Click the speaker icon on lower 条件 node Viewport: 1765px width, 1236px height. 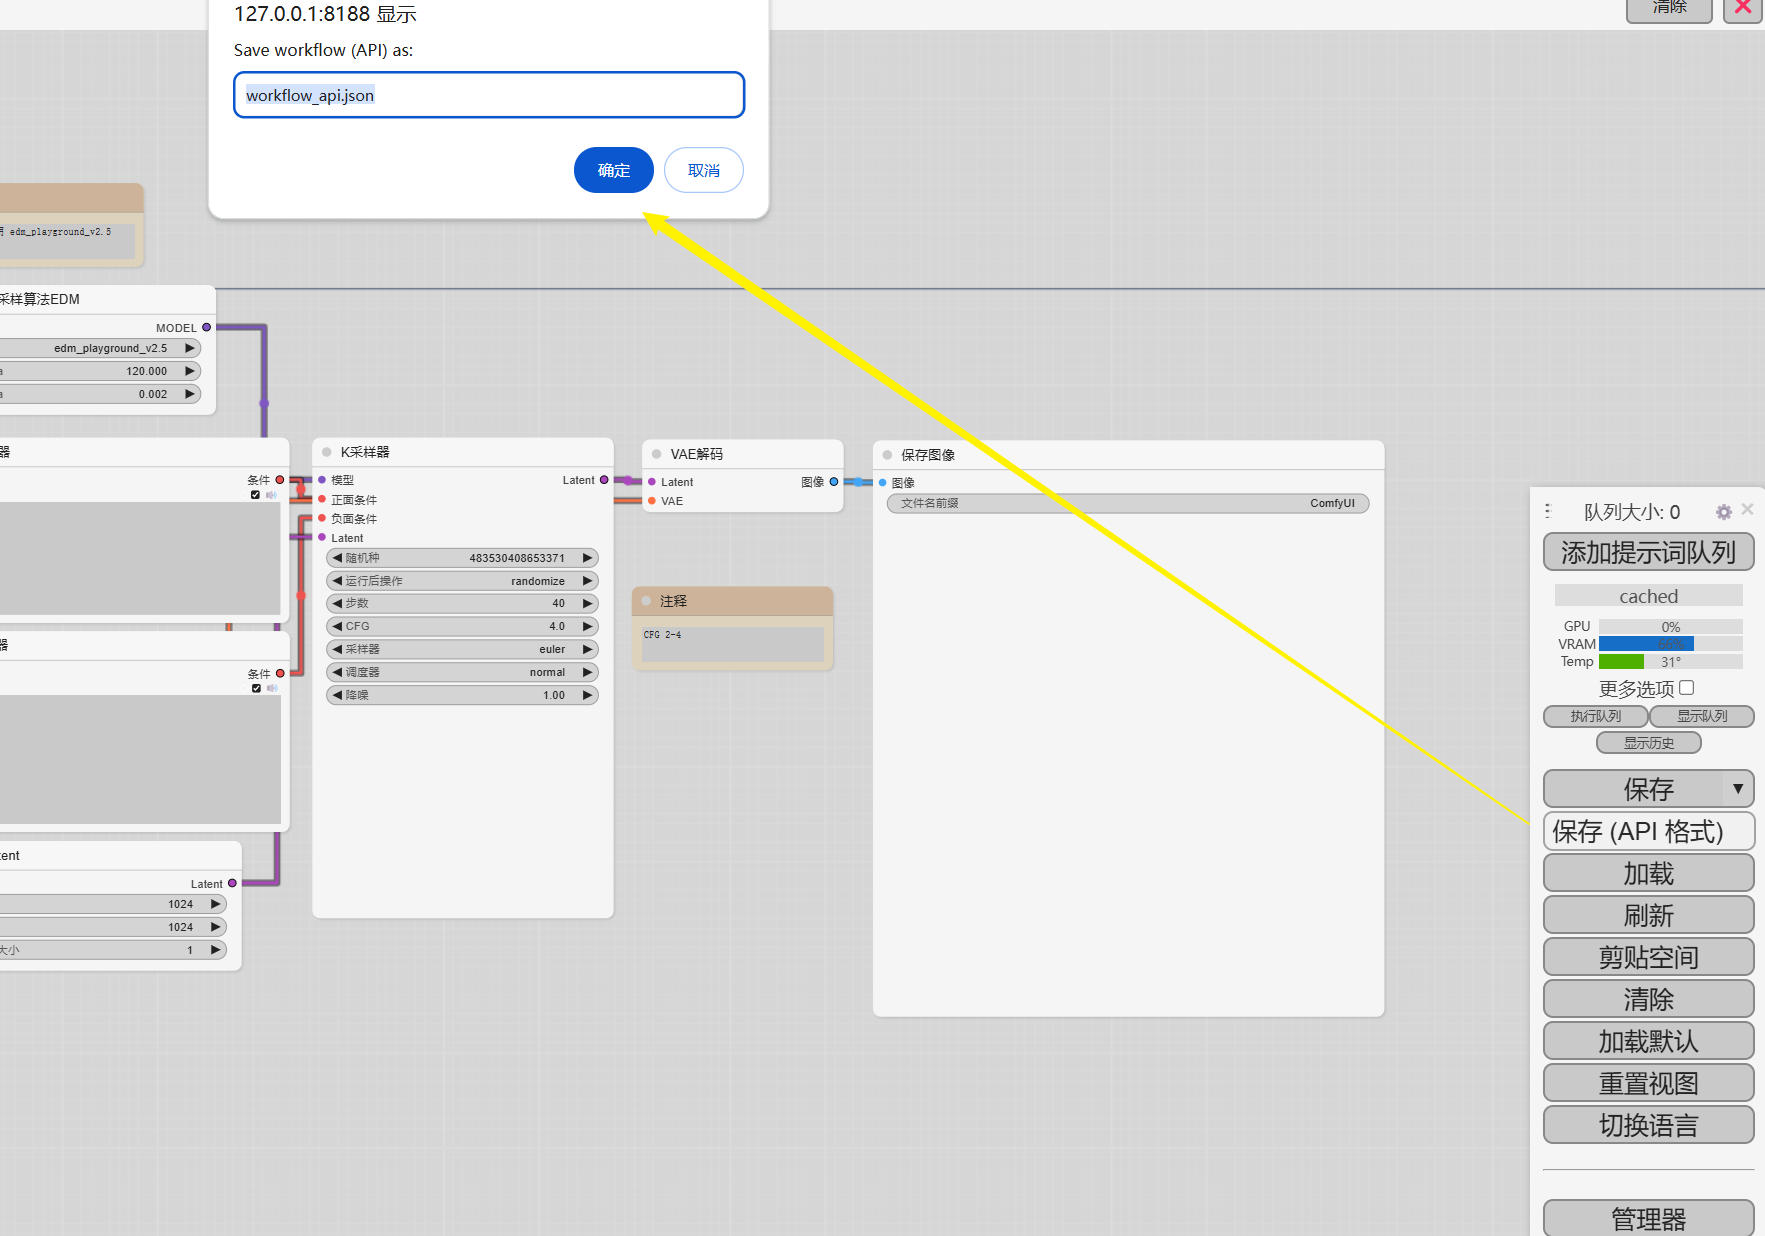272,688
